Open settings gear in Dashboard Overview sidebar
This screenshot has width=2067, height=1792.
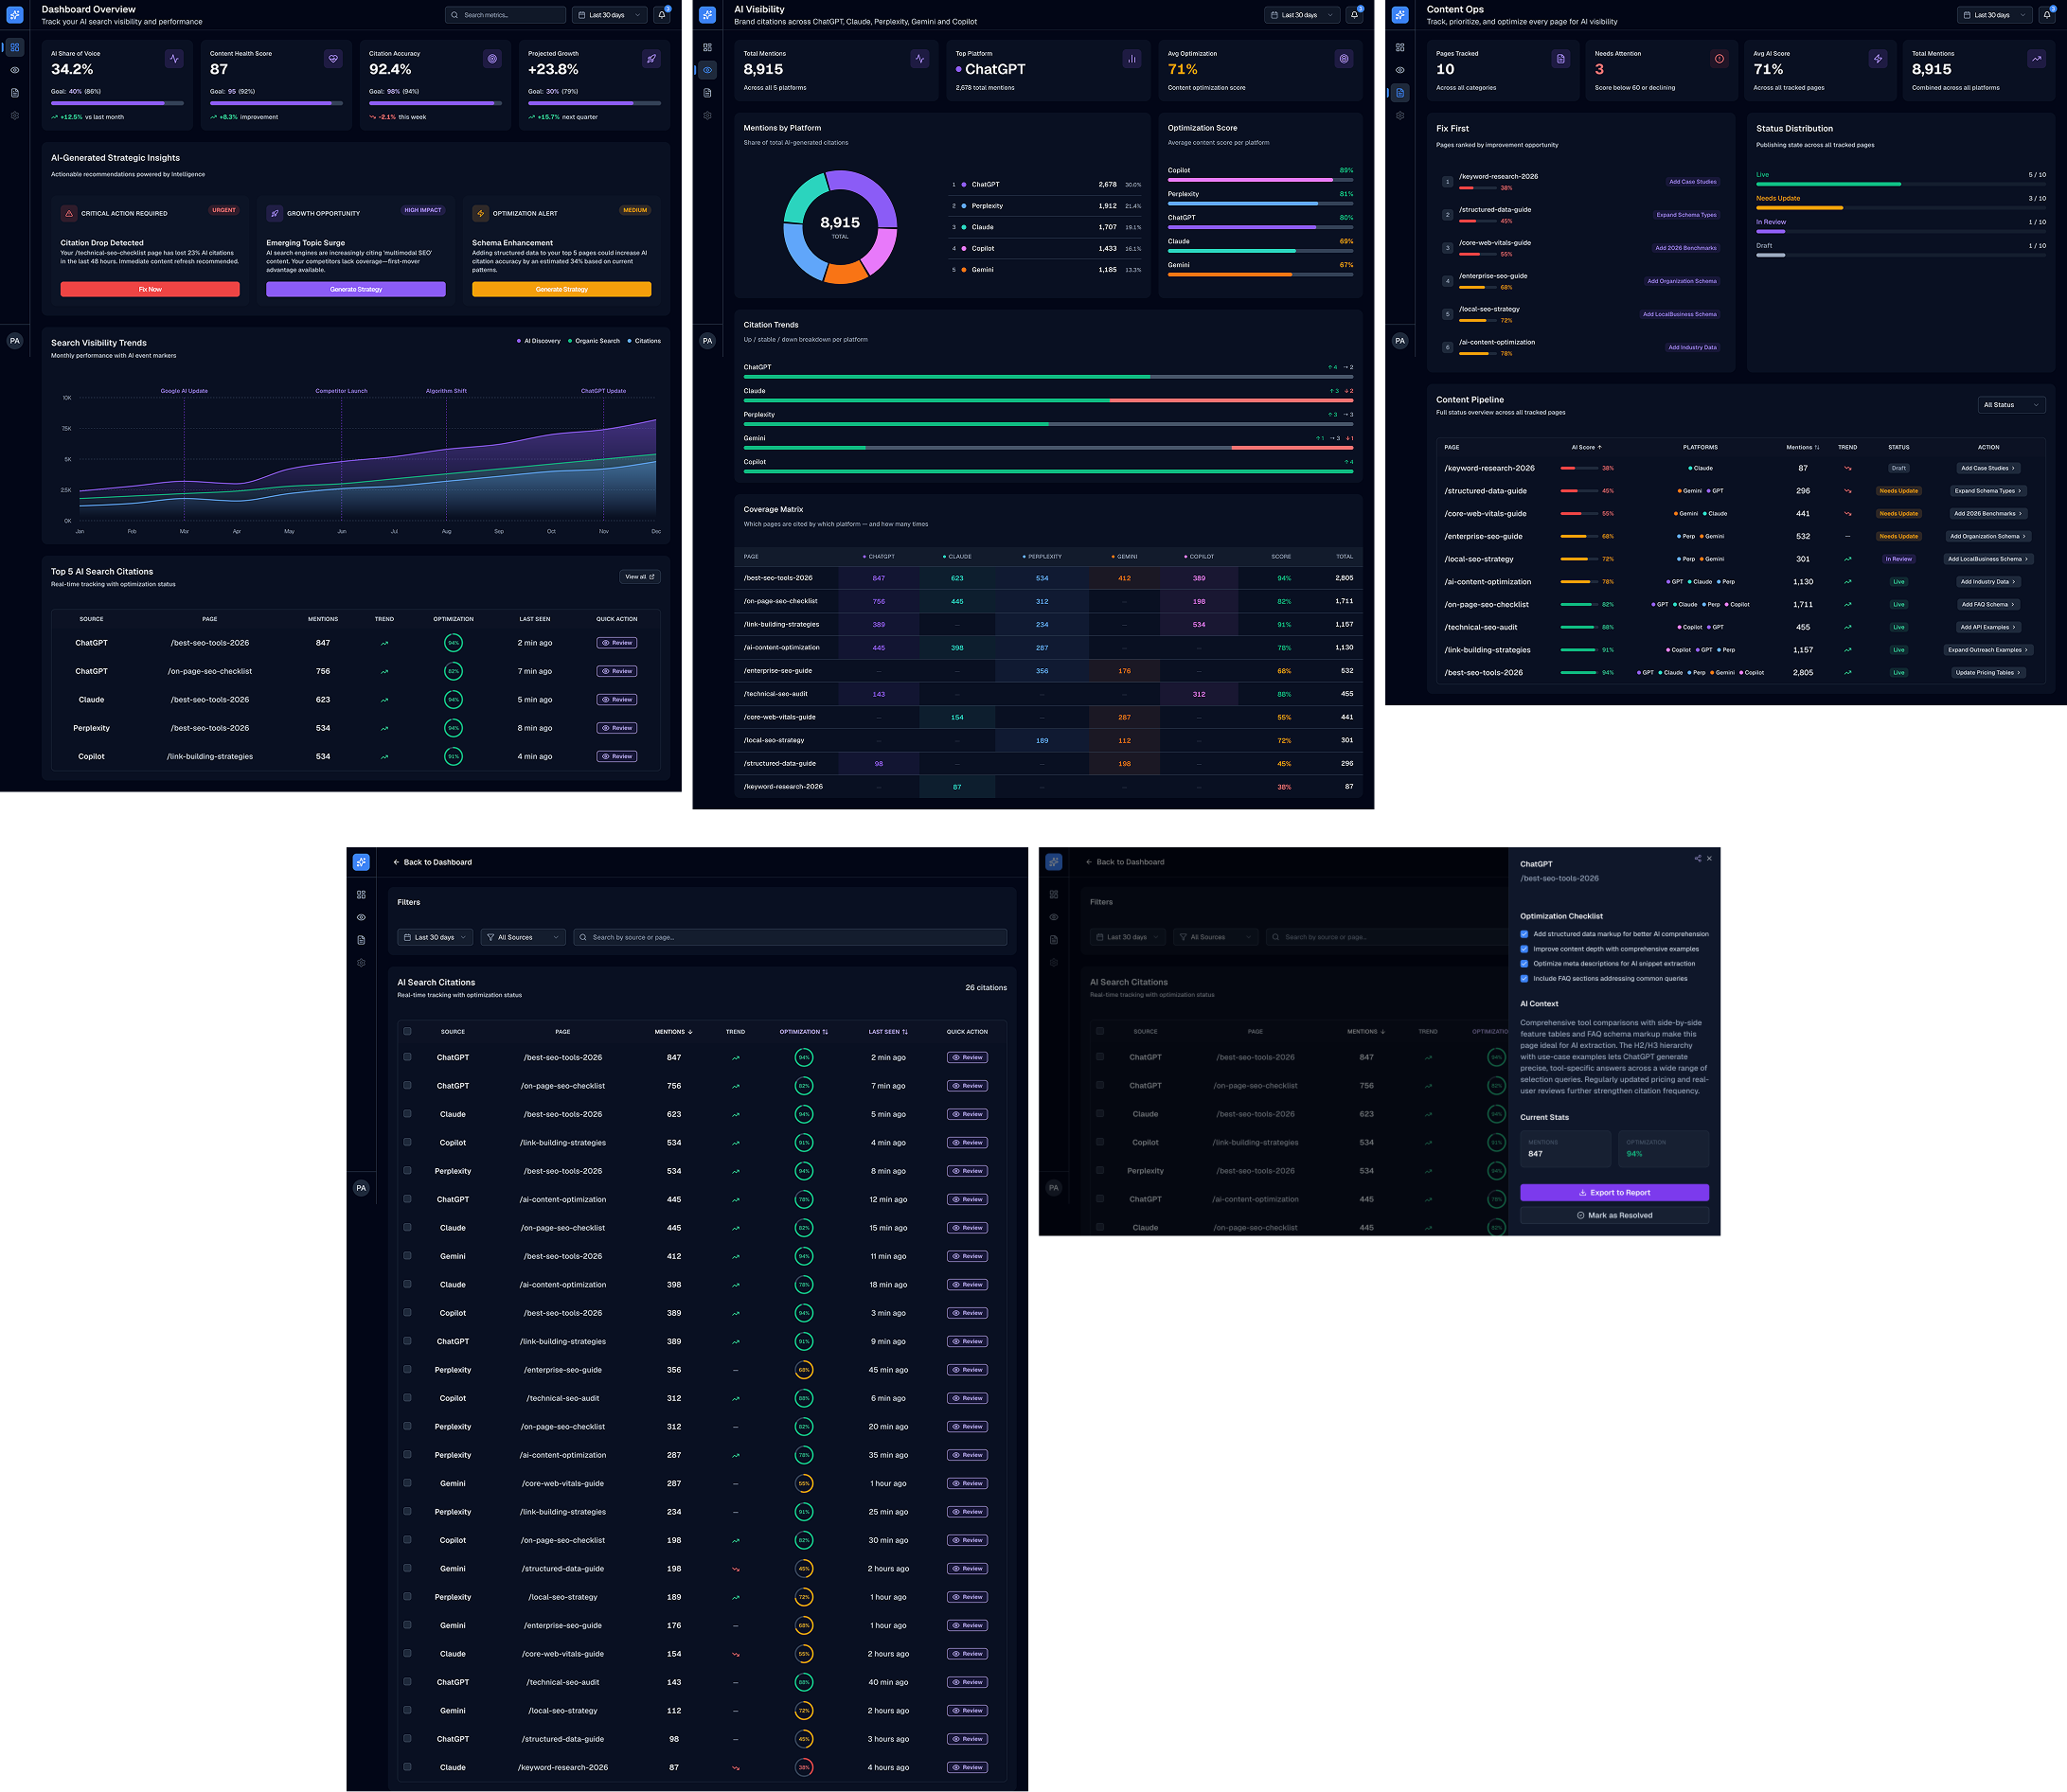coord(15,116)
